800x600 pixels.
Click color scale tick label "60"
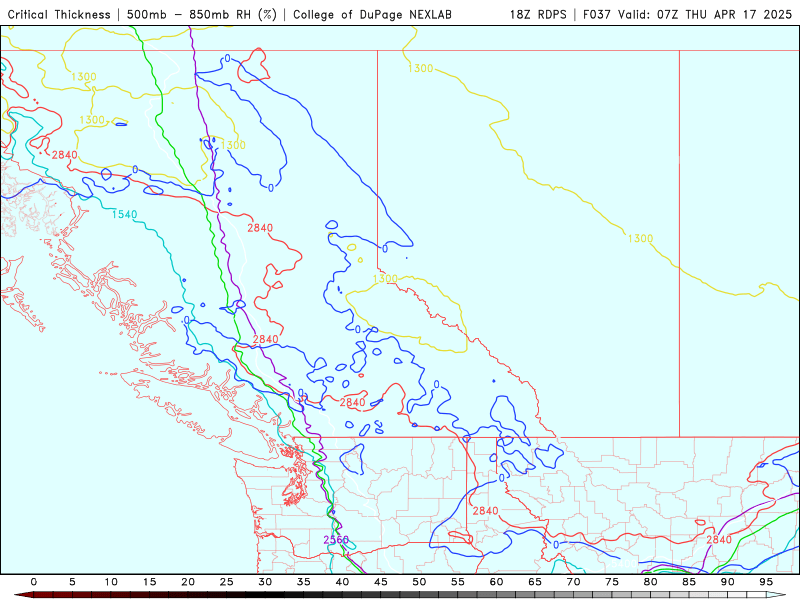(496, 582)
